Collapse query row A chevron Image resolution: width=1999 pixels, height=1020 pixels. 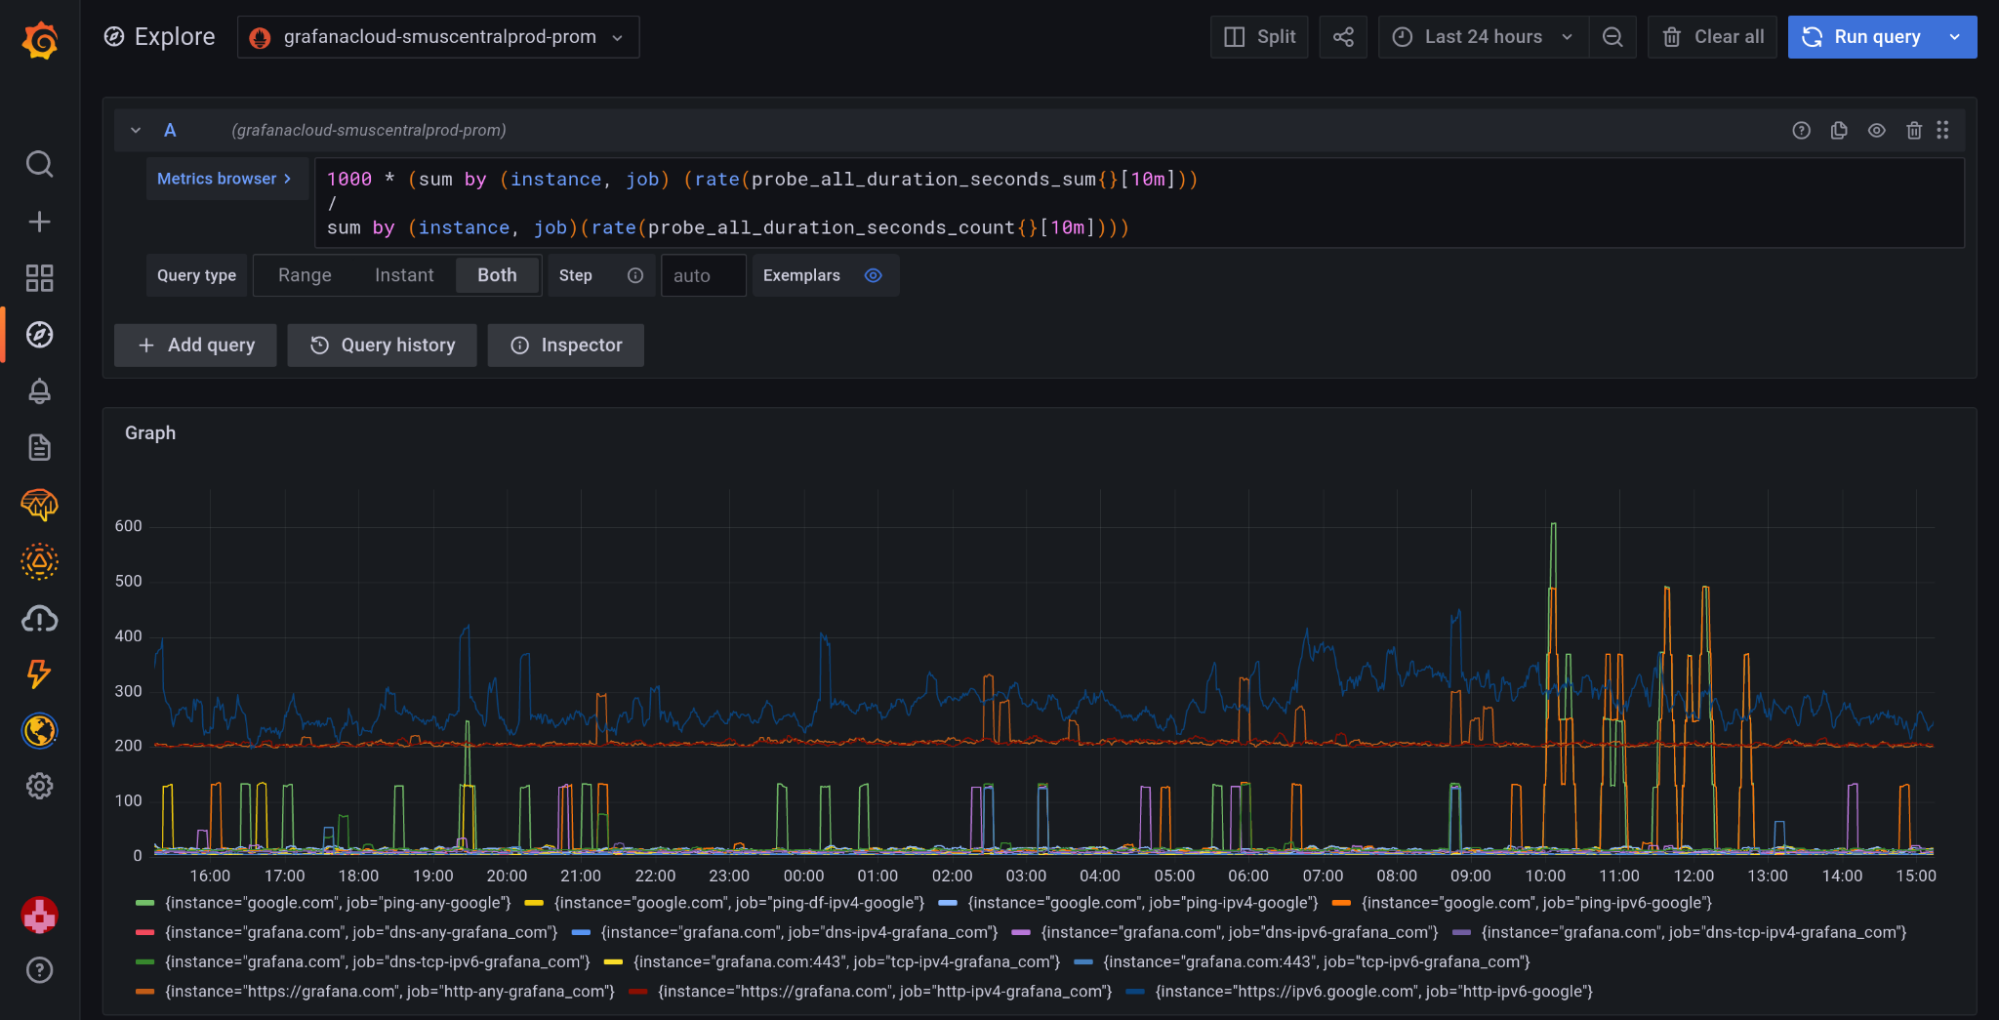136,130
